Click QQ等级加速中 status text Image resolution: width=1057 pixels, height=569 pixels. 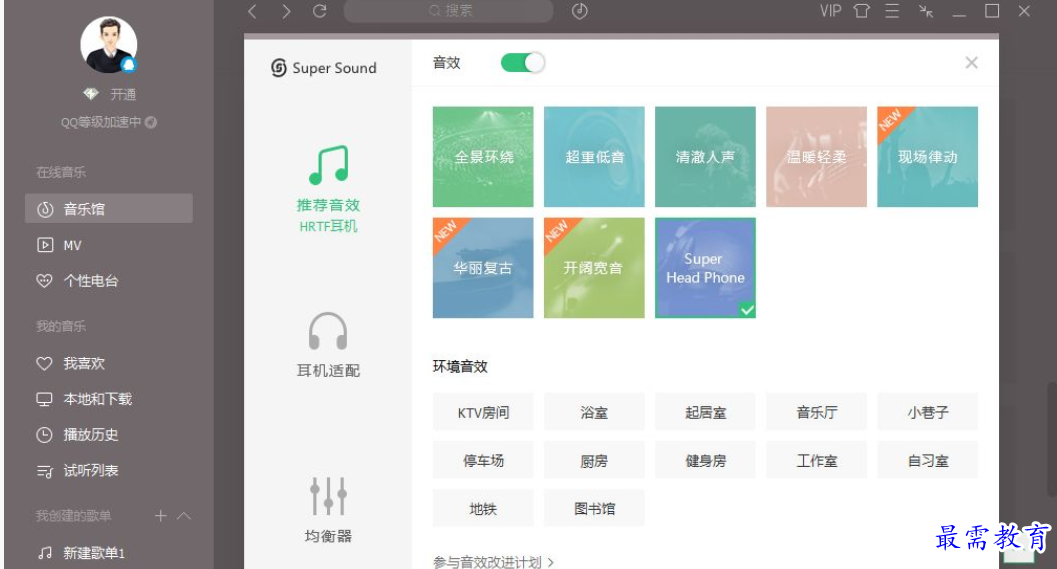(x=101, y=122)
